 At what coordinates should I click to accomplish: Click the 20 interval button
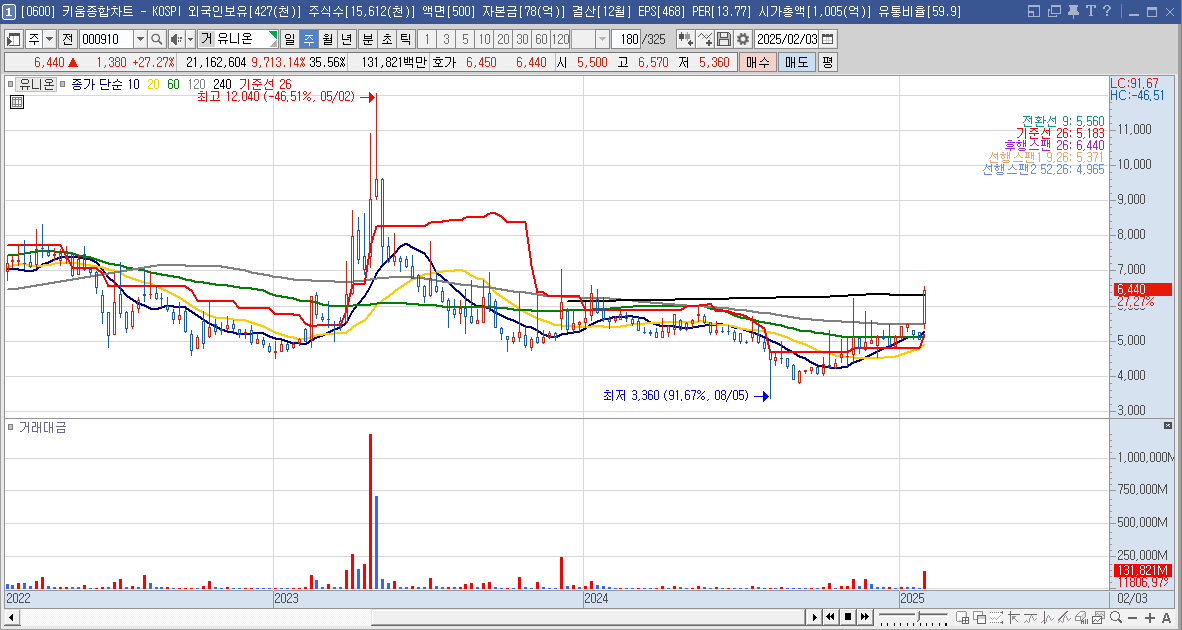[x=503, y=39]
